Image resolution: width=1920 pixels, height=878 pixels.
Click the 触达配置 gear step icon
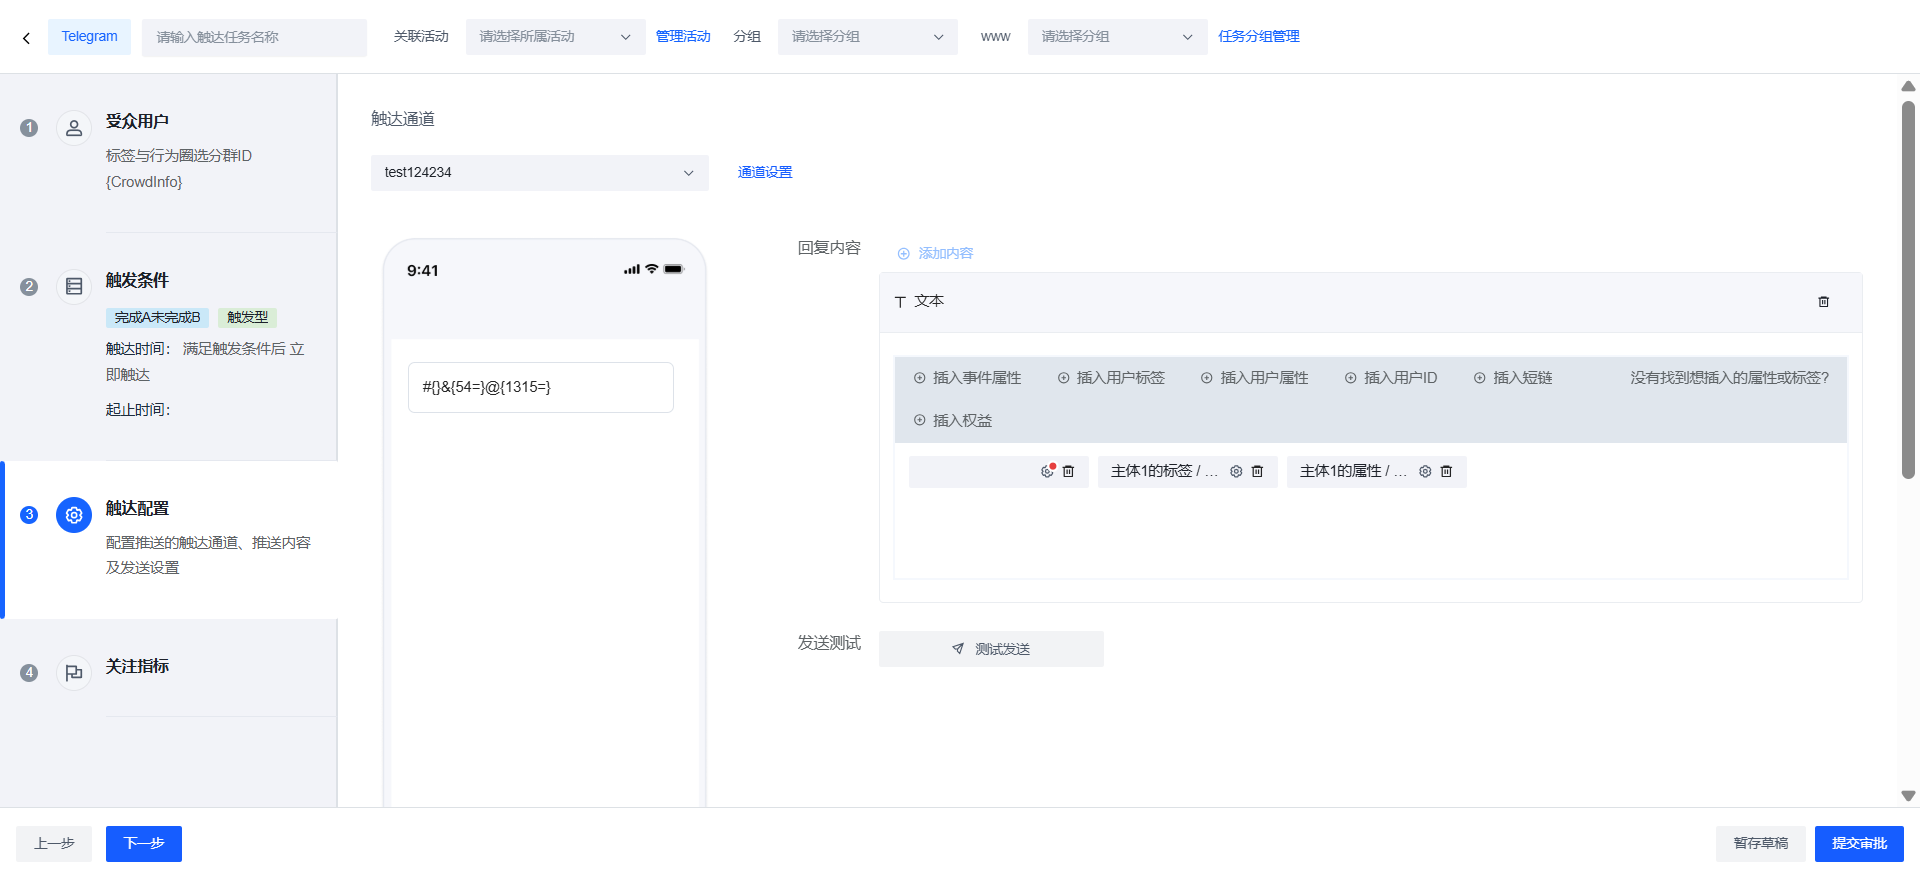pos(74,515)
